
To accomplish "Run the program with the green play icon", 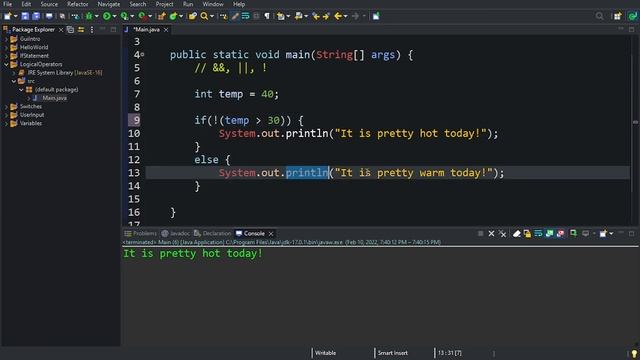I will (107, 16).
